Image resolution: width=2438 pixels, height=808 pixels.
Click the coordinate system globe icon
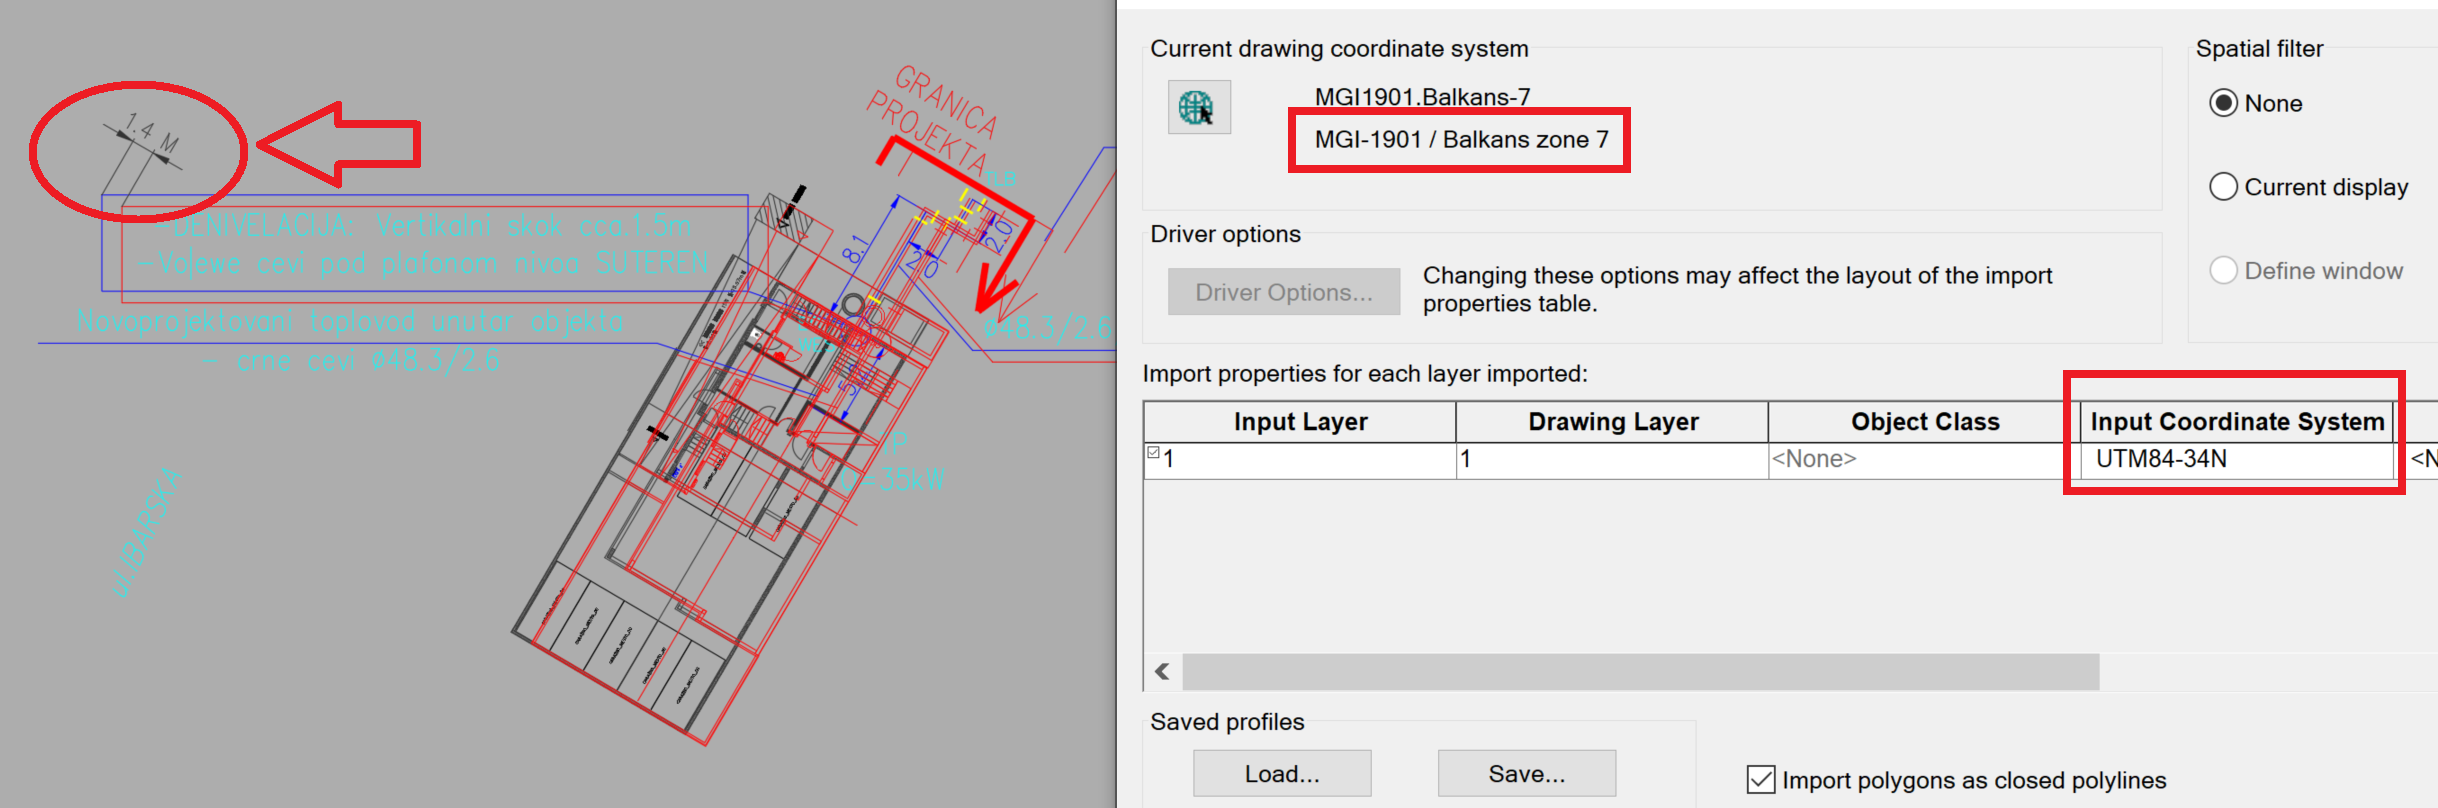tap(1199, 107)
